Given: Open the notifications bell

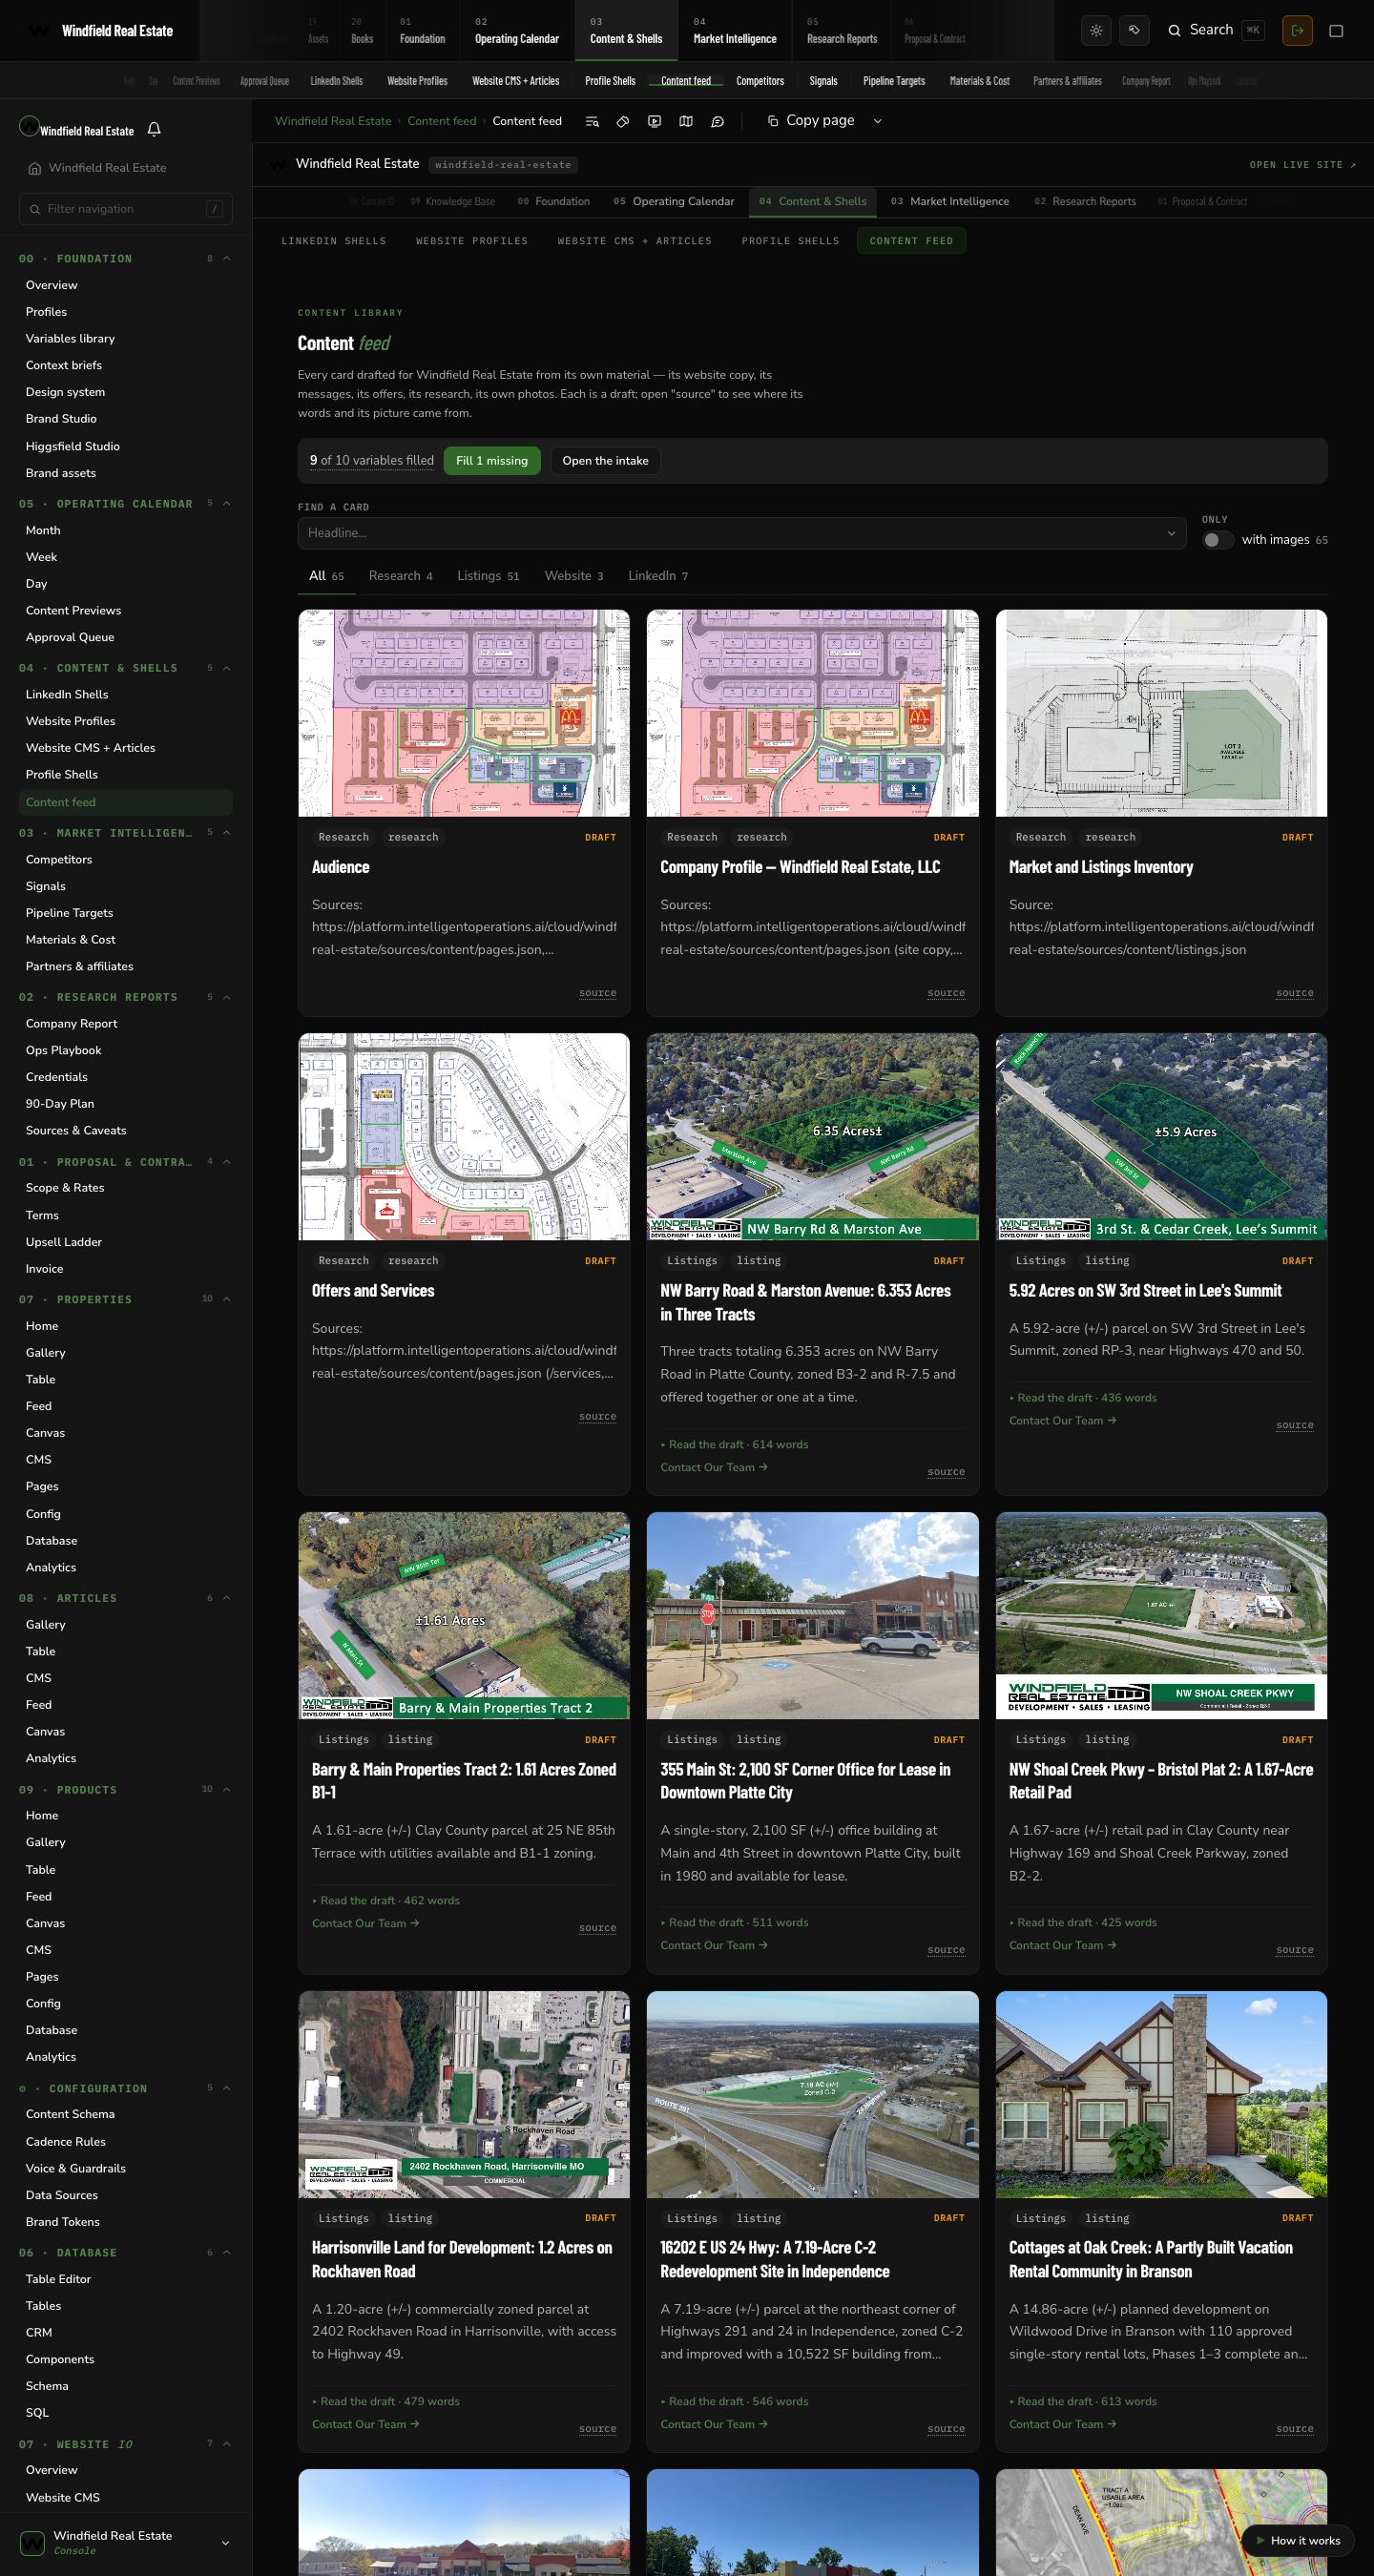Looking at the screenshot, I should (x=154, y=129).
